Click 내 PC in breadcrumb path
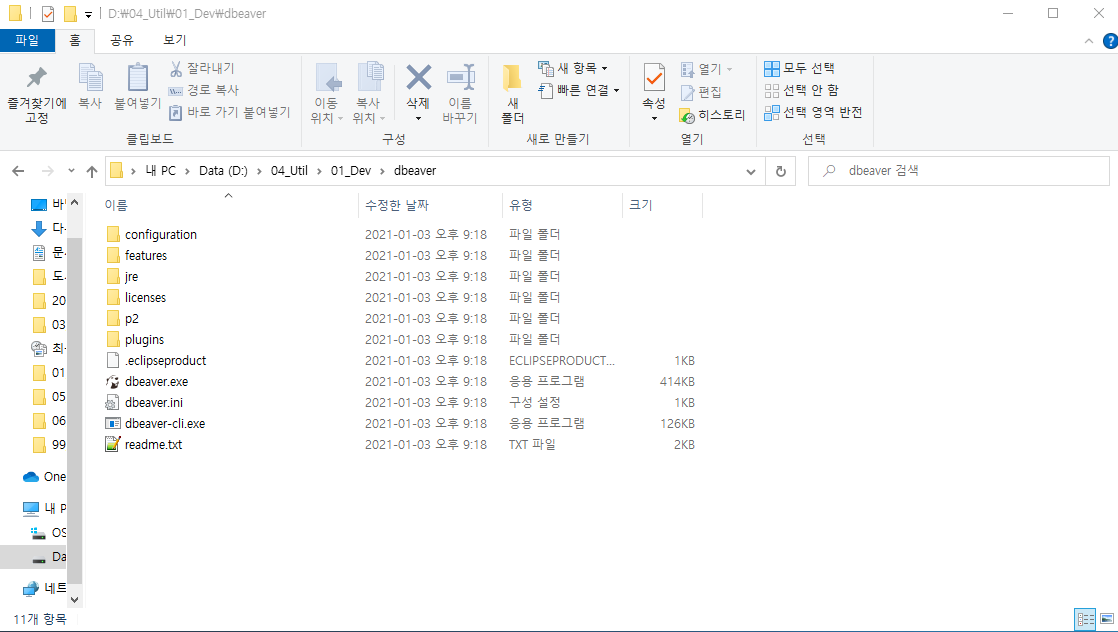Screen dimensions: 1118x632 click(x=160, y=171)
